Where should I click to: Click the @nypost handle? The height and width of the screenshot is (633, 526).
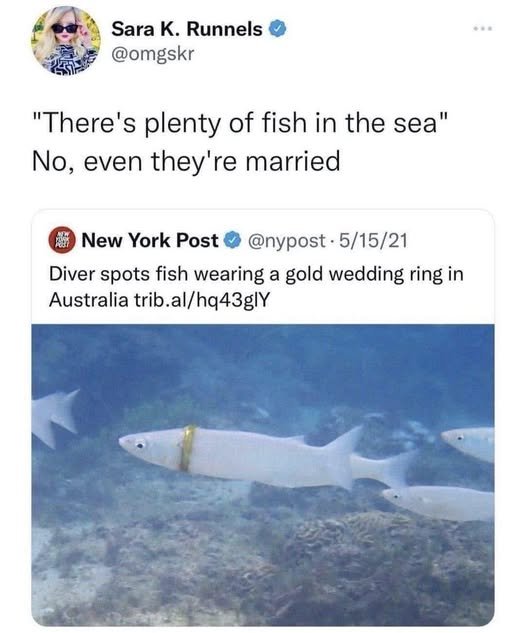287,241
